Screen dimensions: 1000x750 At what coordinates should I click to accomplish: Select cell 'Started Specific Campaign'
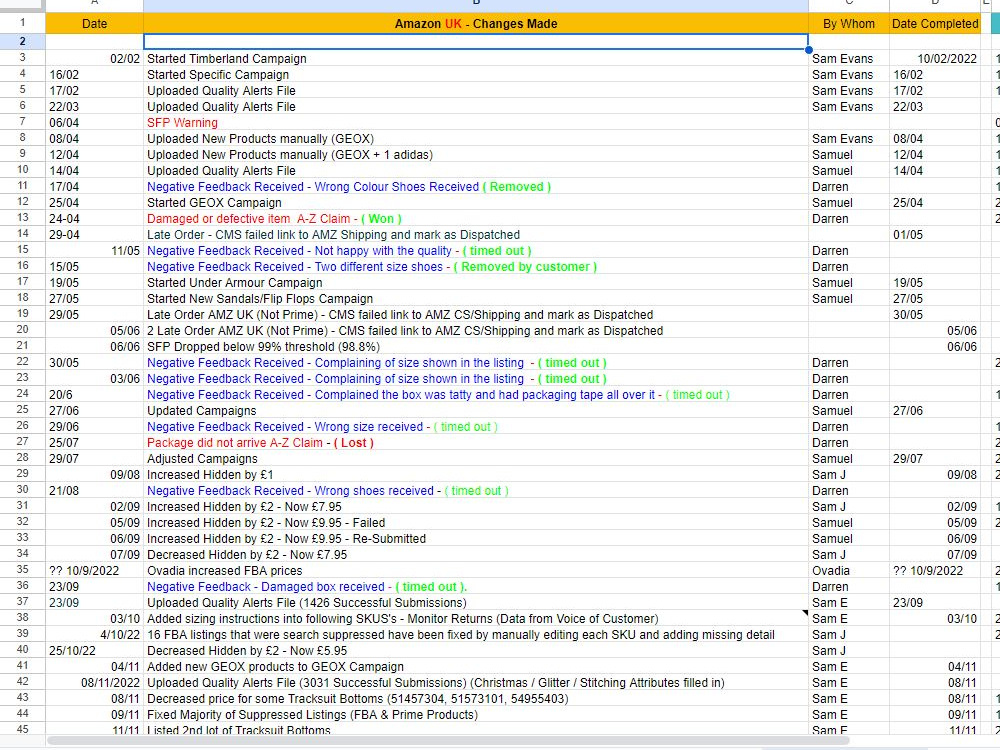click(476, 75)
